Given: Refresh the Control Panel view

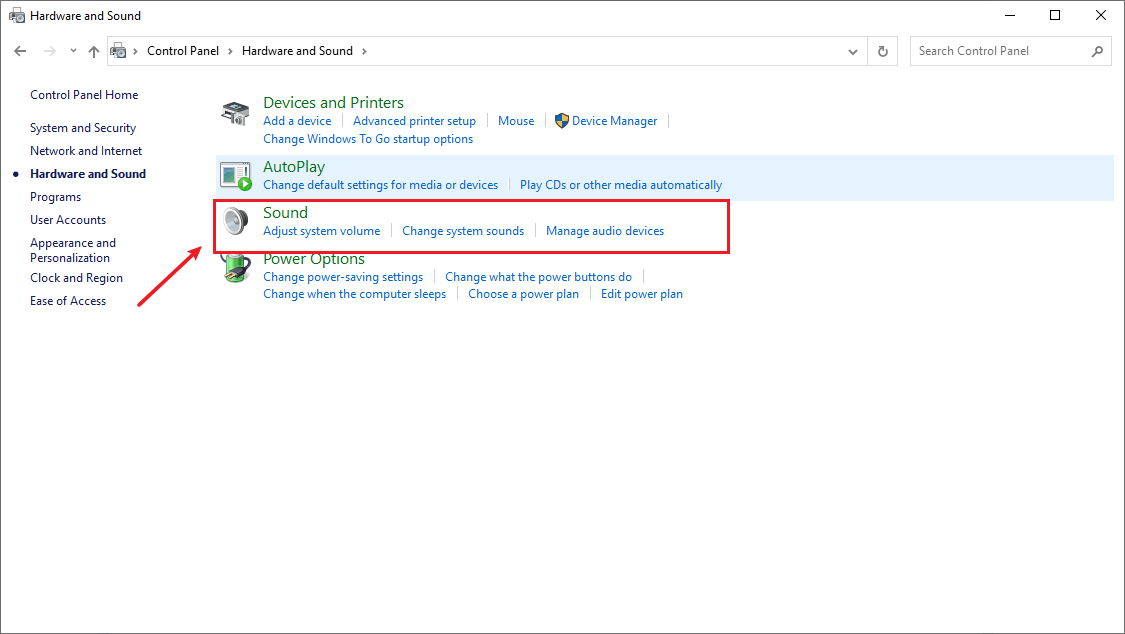Looking at the screenshot, I should tap(882, 51).
